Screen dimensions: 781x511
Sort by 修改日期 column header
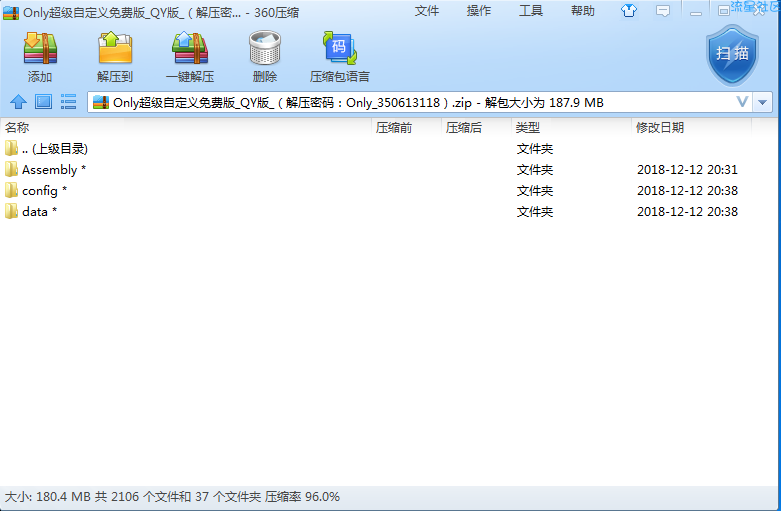(691, 128)
